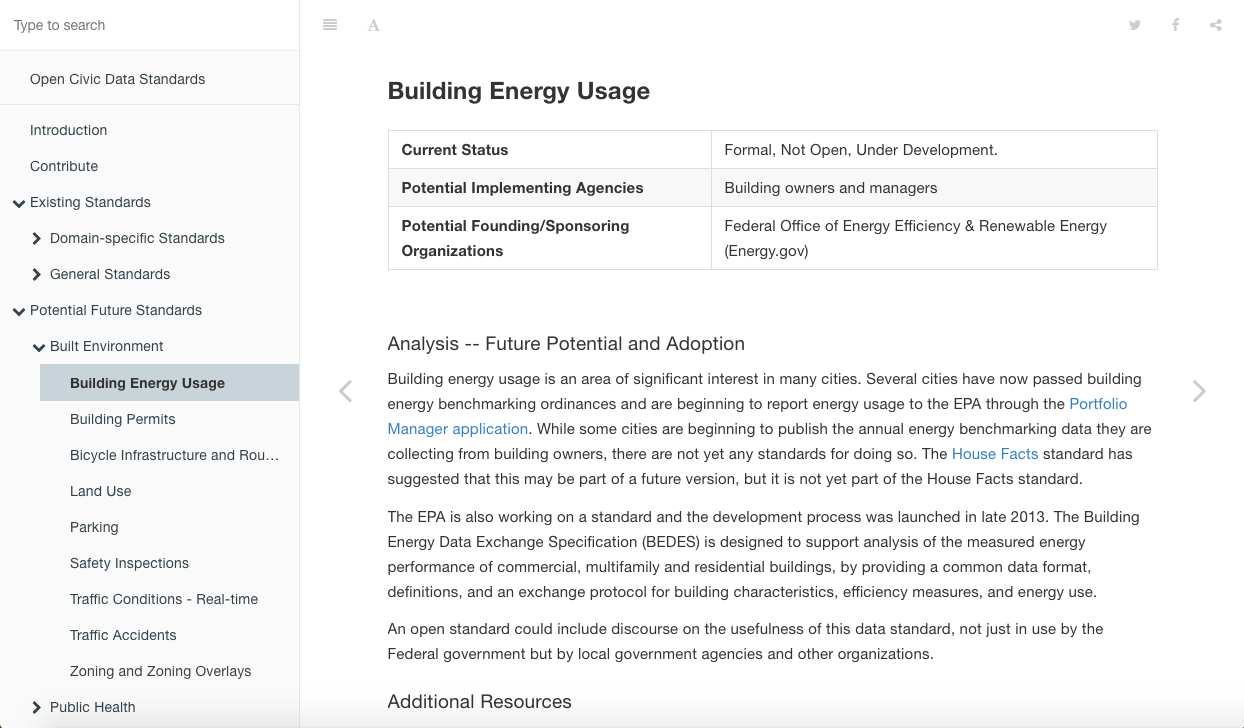
Task: Collapse the Existing Standards section
Action: click(18, 202)
